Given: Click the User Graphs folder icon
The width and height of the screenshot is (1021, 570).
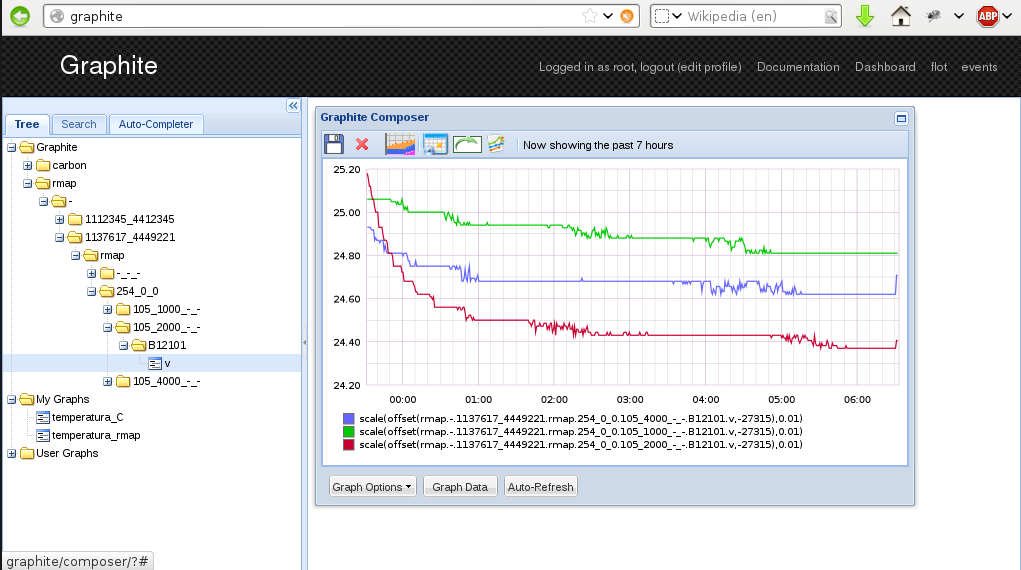Looking at the screenshot, I should [27, 453].
